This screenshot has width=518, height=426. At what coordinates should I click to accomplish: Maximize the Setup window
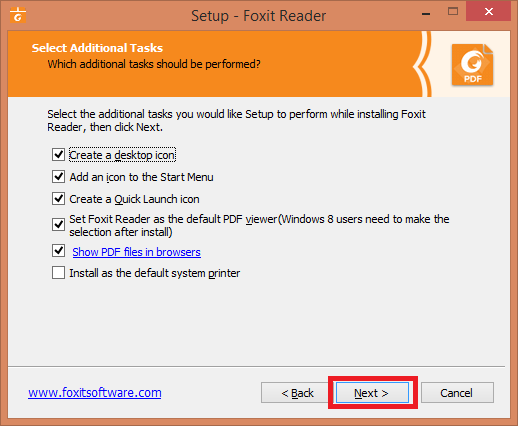(x=453, y=12)
